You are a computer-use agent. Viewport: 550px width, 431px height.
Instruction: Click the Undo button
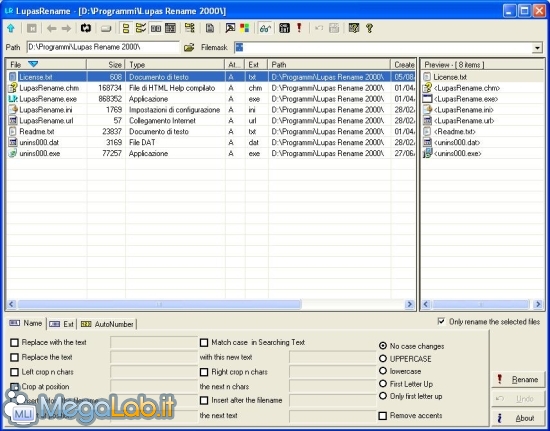coord(518,399)
